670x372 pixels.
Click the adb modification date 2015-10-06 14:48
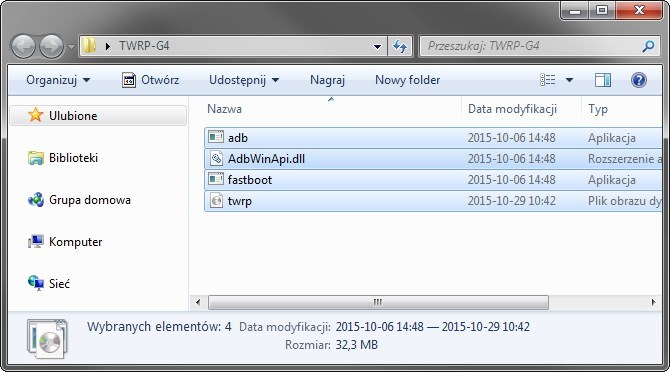coord(511,138)
